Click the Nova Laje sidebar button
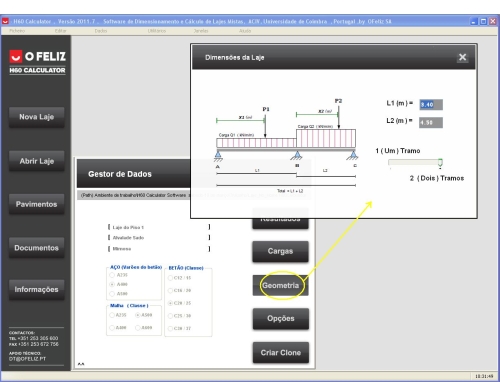The height and width of the screenshot is (382, 500). coord(37,117)
